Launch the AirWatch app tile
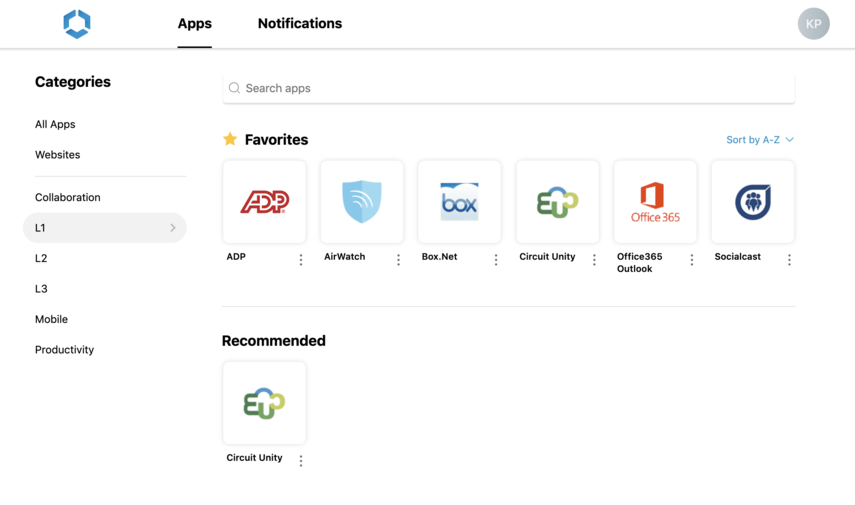Image resolution: width=855 pixels, height=505 pixels. (x=362, y=202)
